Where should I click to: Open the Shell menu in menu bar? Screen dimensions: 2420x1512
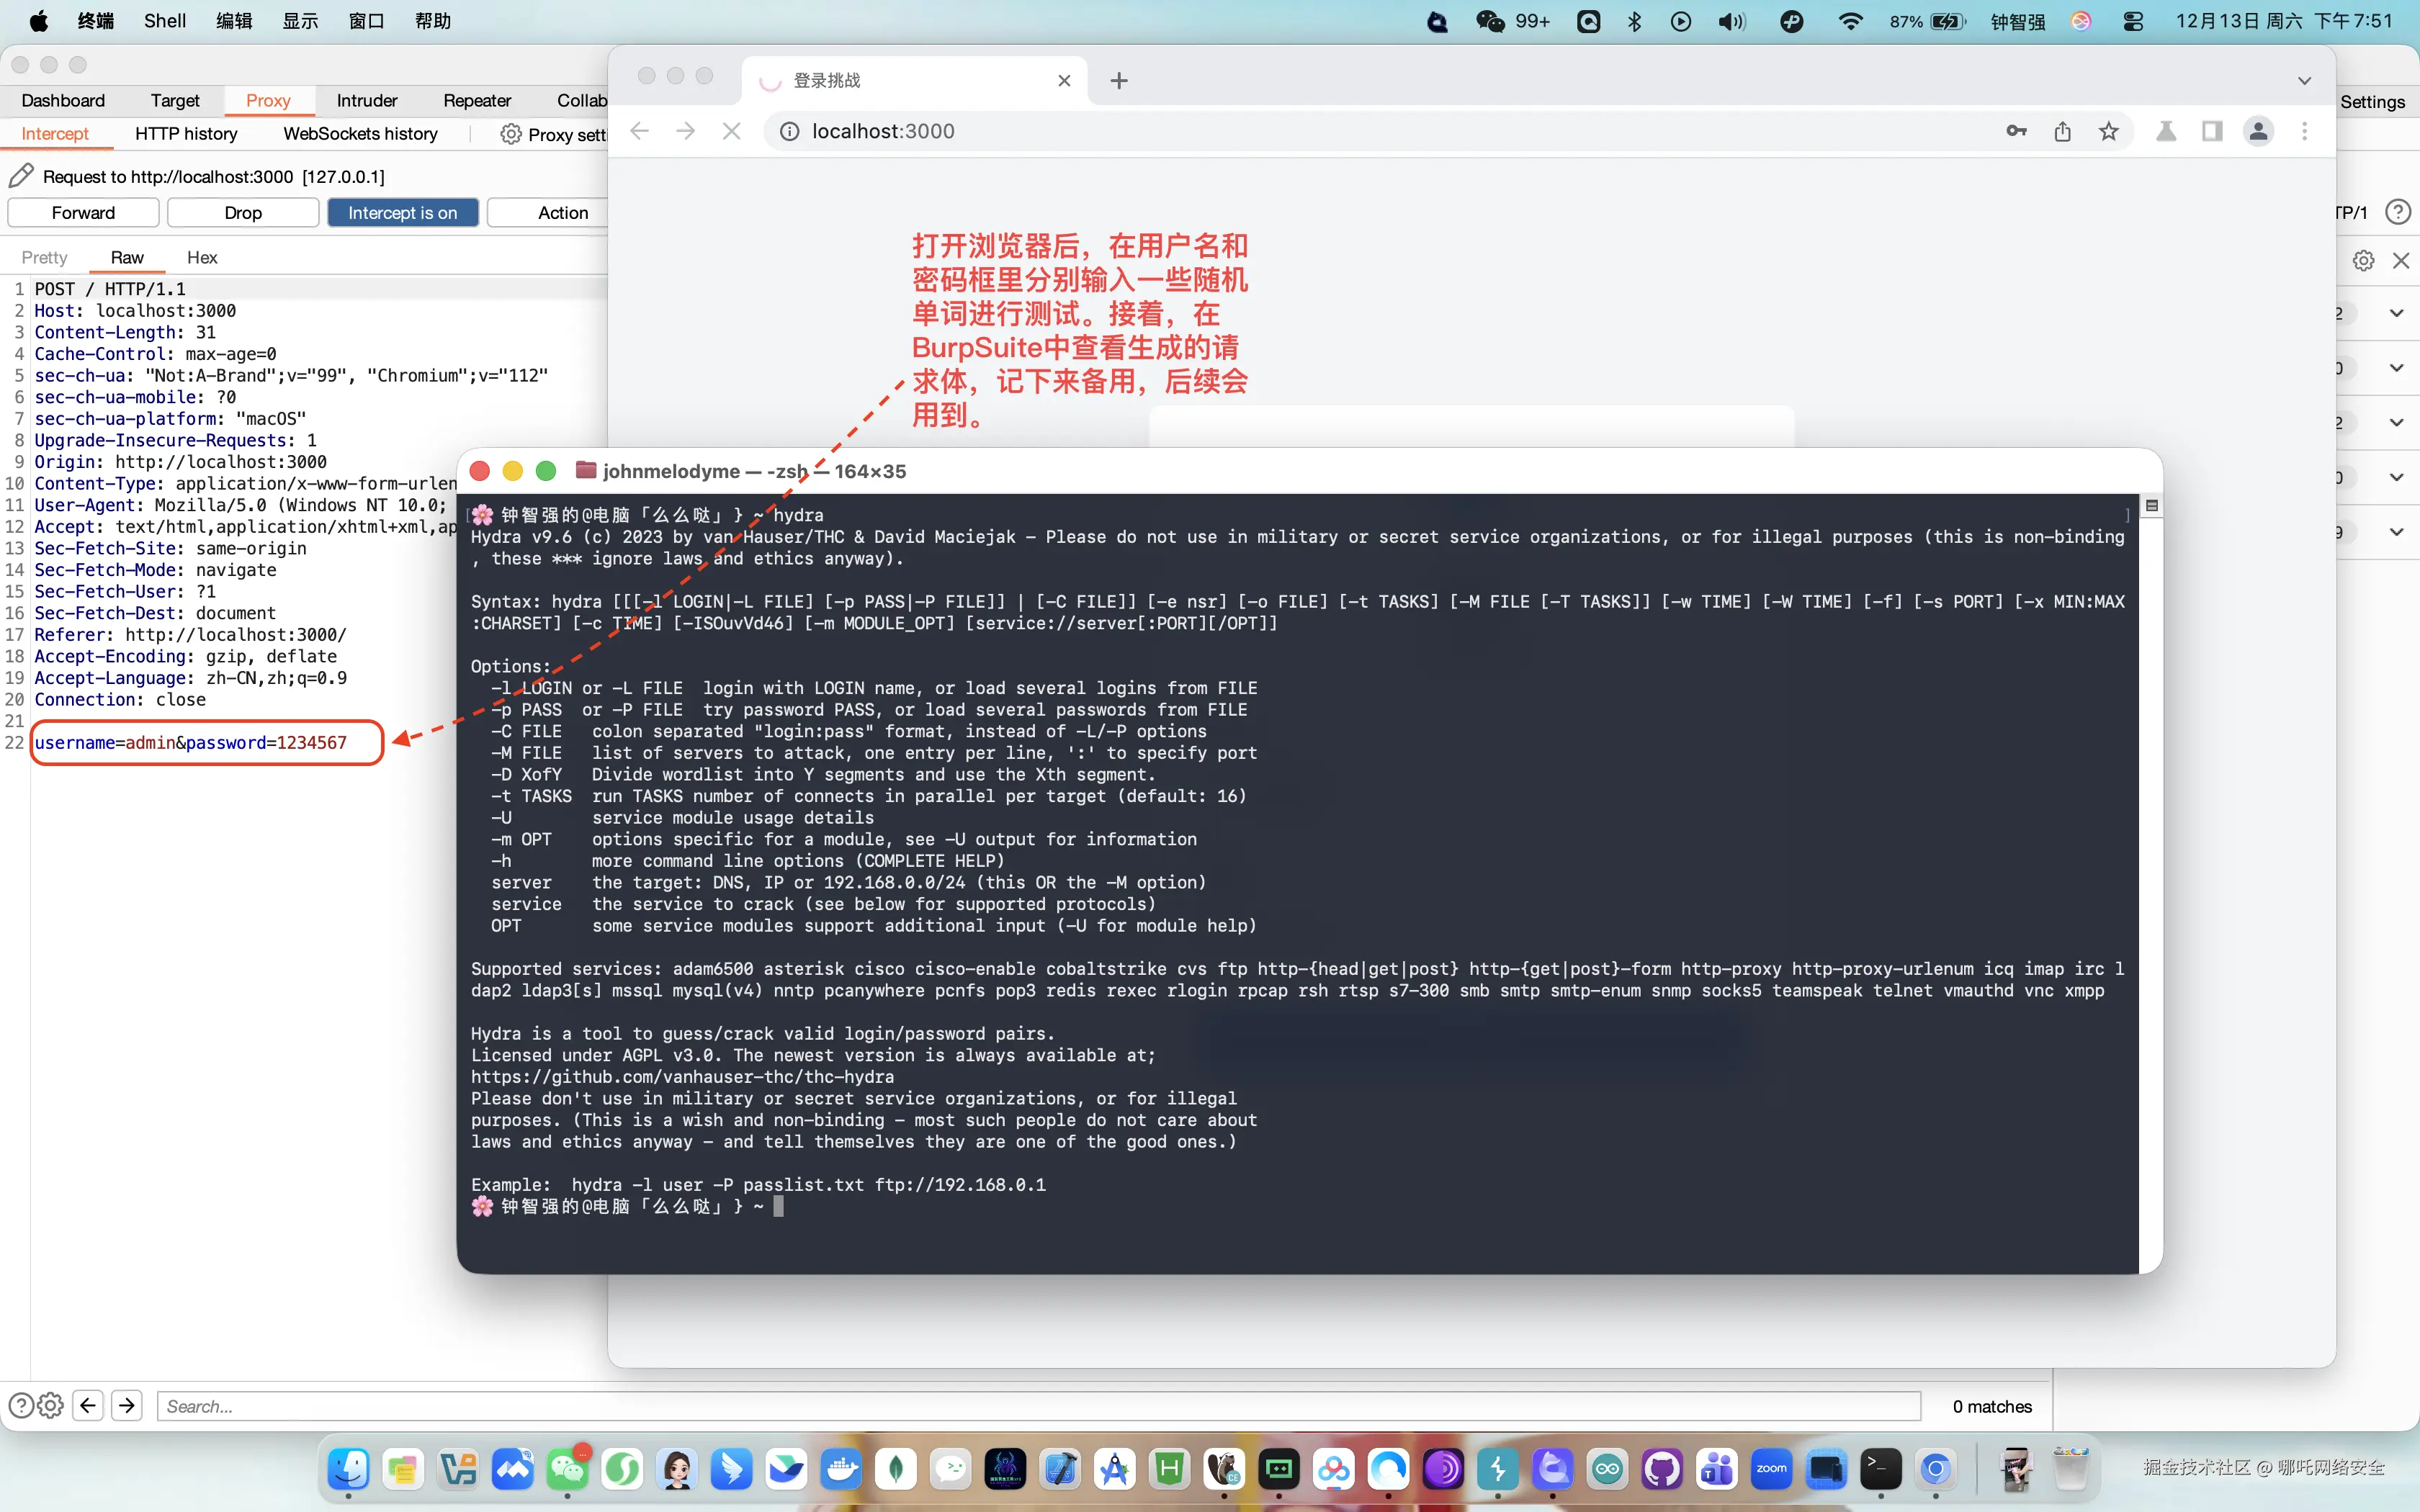point(164,21)
